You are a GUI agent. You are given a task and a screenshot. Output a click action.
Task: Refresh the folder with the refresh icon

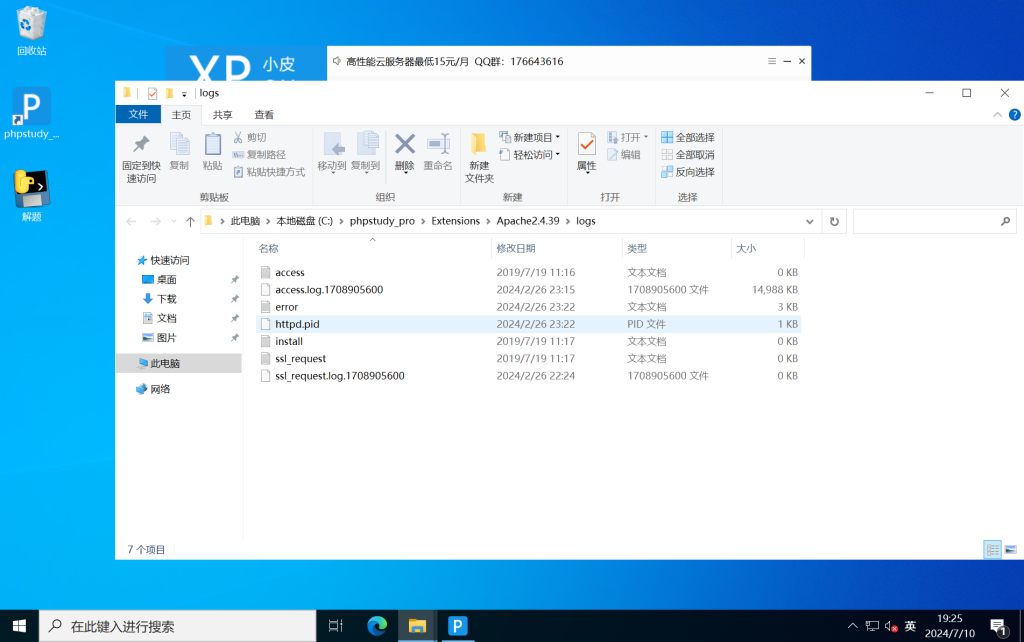point(834,221)
